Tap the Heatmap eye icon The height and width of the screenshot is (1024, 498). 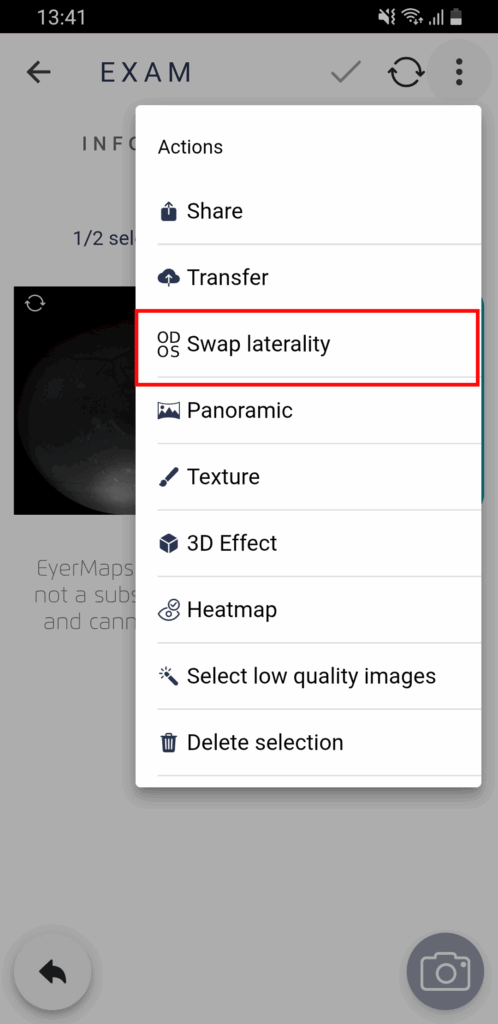pyautogui.click(x=168, y=610)
